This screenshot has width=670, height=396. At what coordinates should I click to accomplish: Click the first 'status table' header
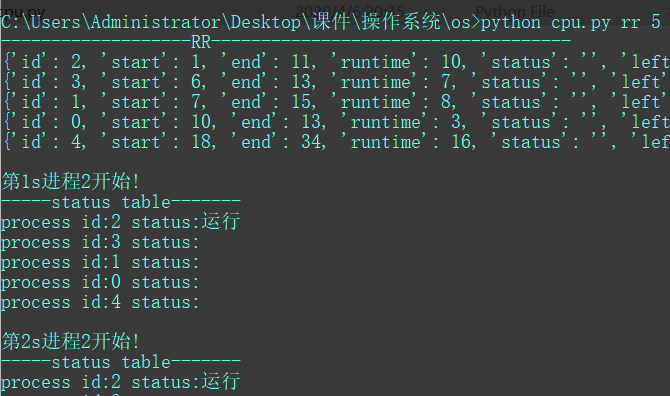120,202
